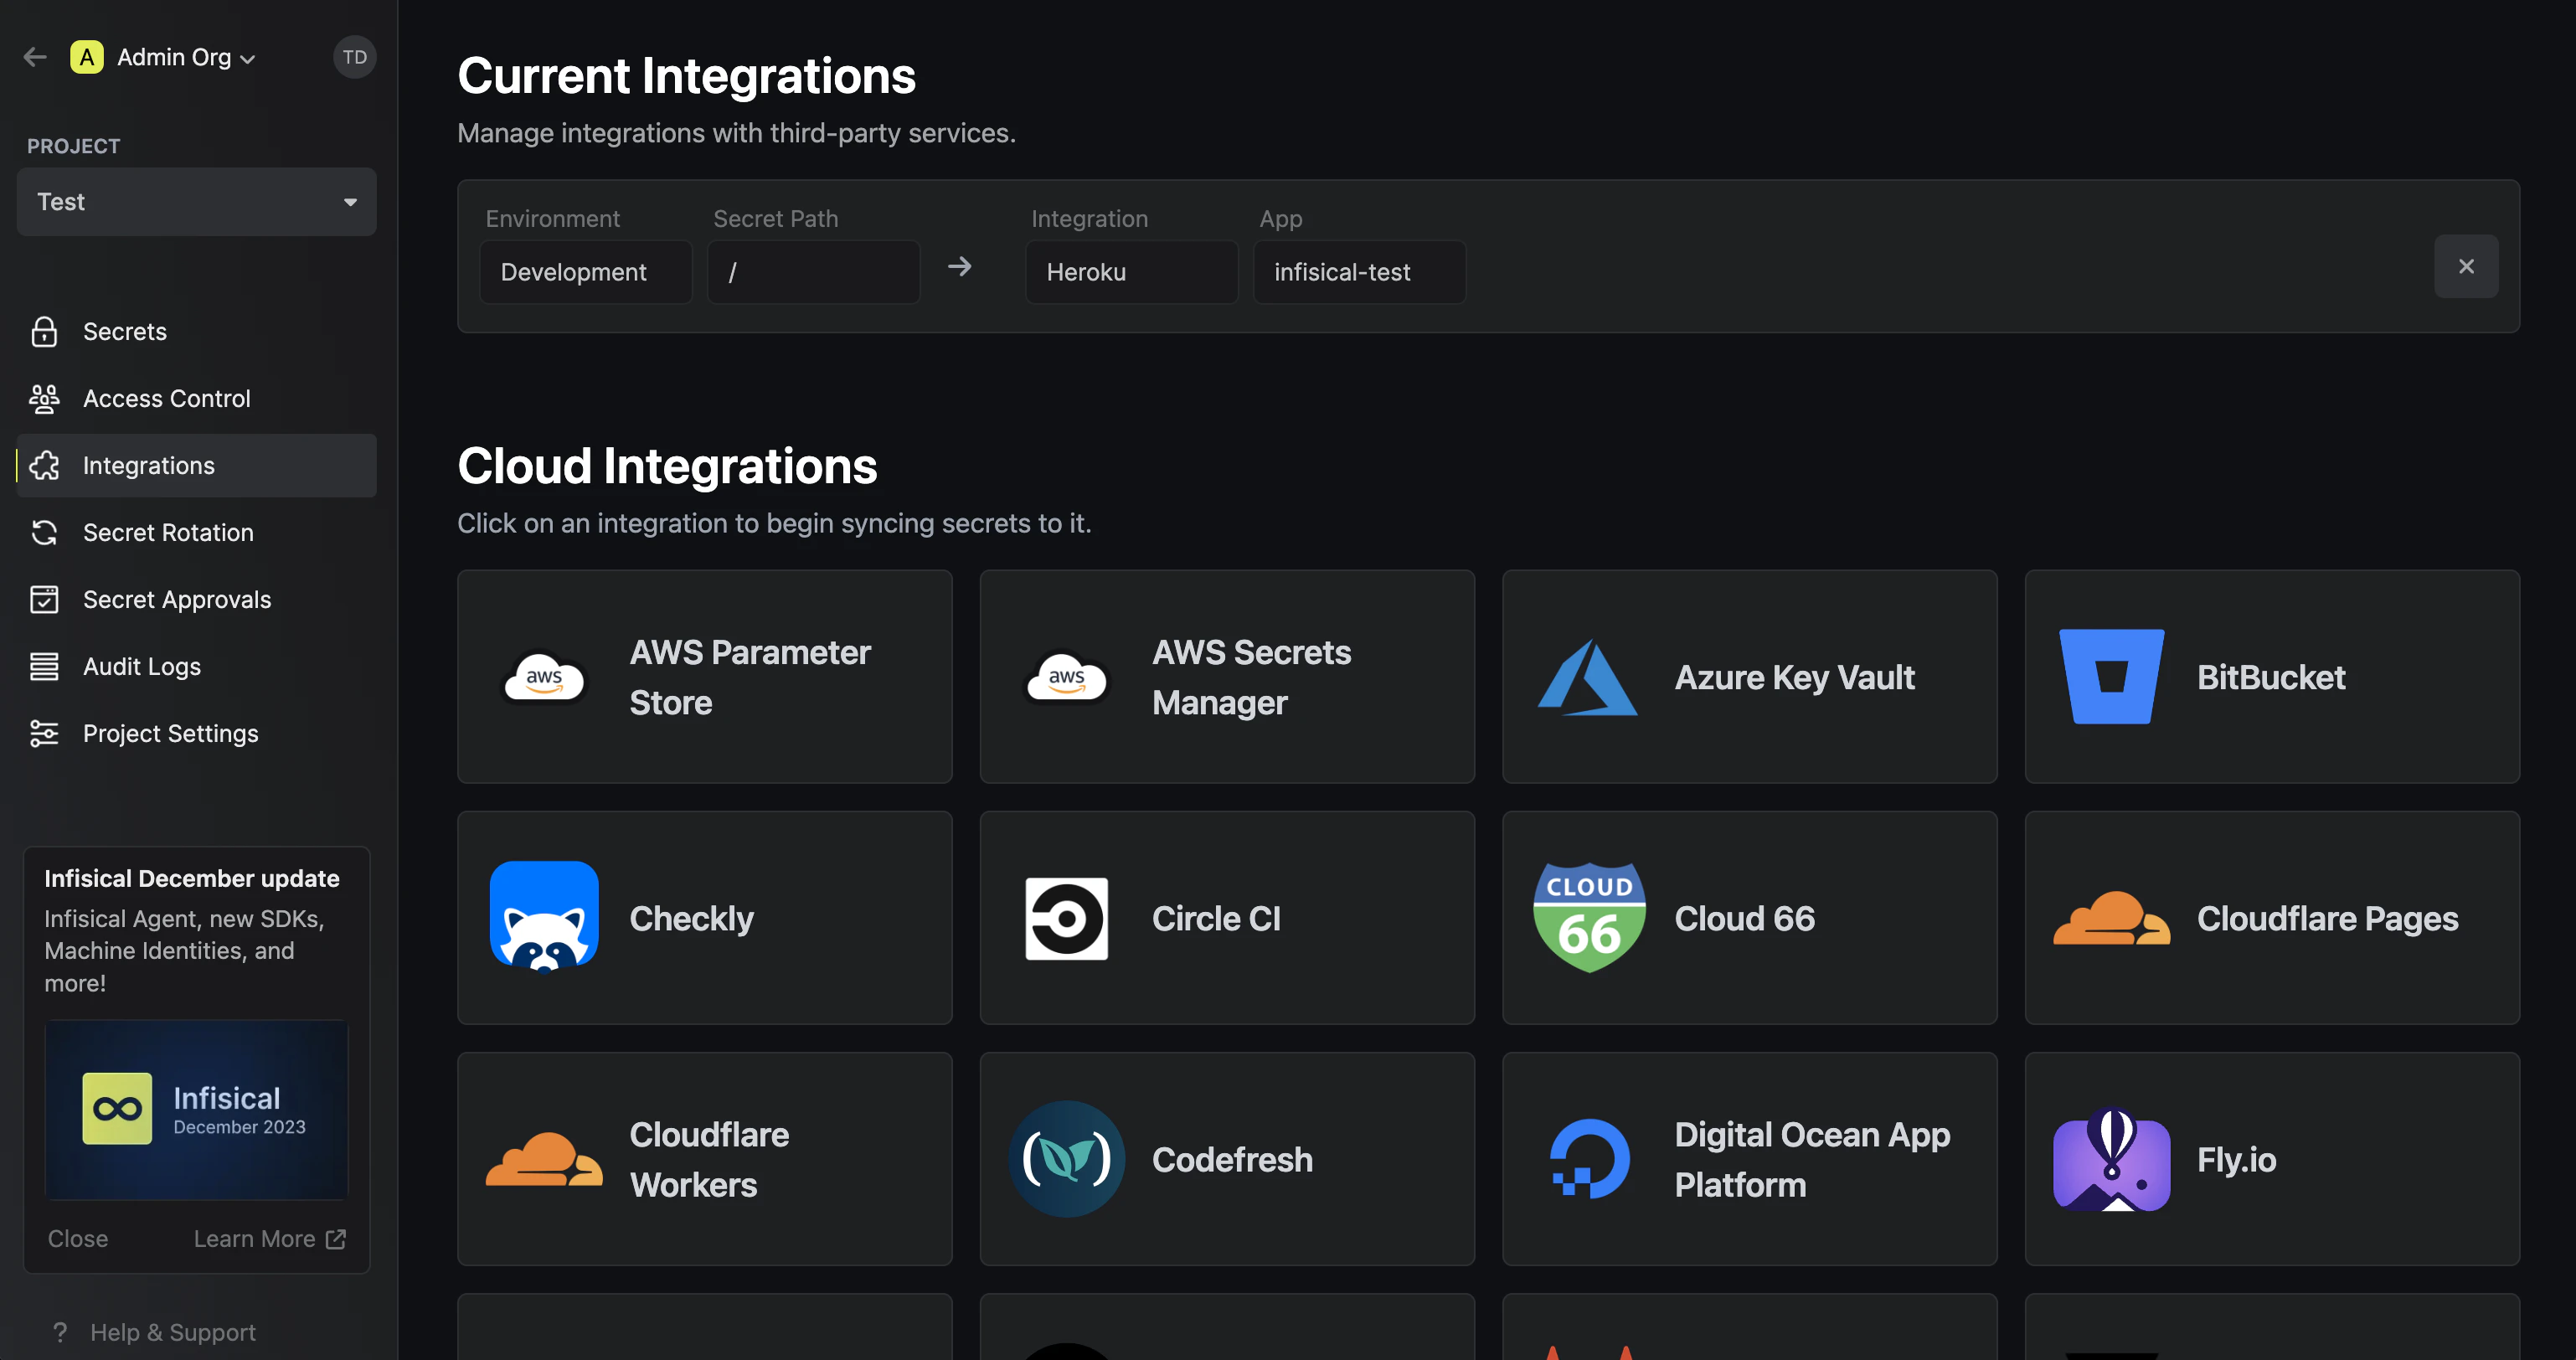Select the Integrations menu label
This screenshot has width=2576, height=1360.
click(x=149, y=466)
